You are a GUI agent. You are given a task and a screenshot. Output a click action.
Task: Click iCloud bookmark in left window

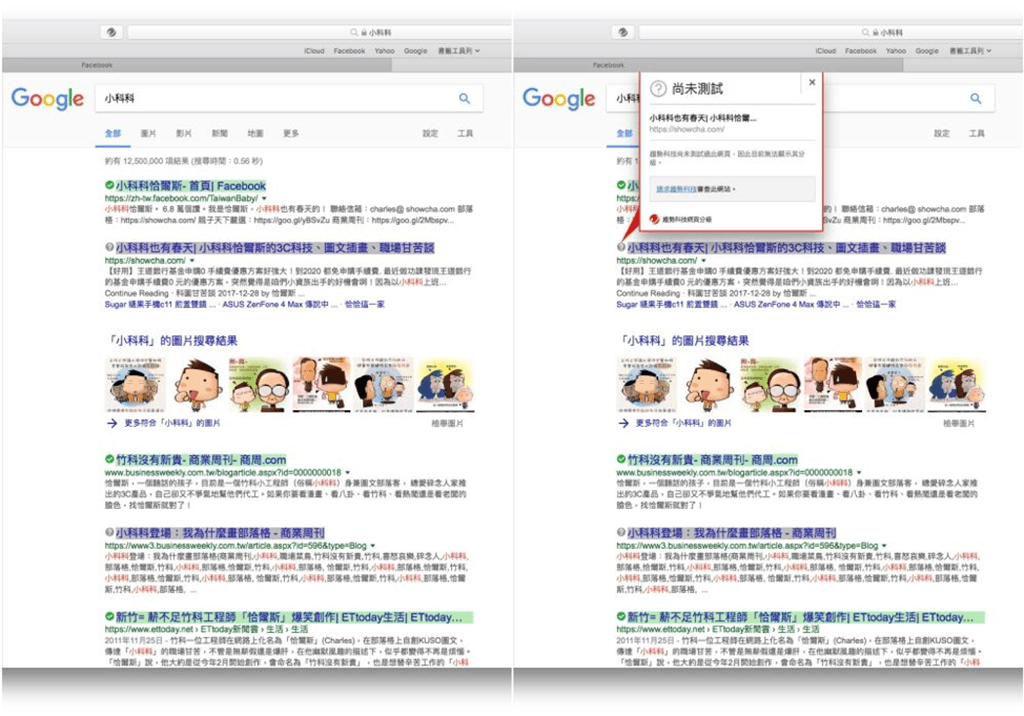point(314,51)
